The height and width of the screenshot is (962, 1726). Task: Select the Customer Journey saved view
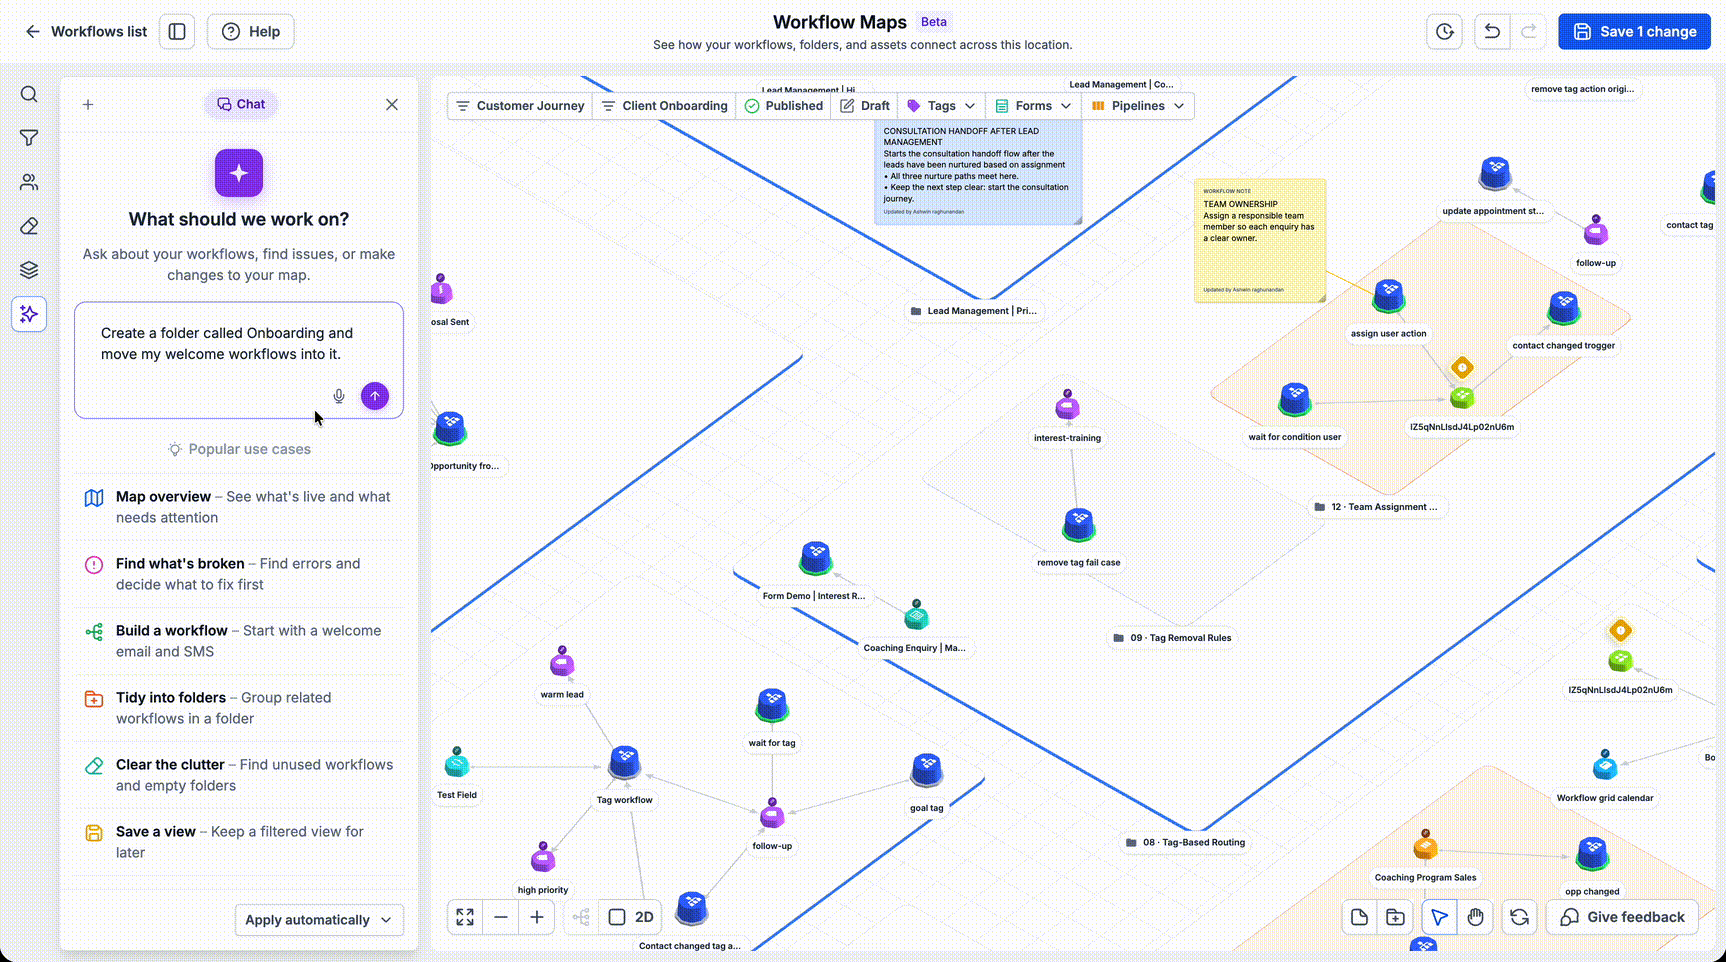pyautogui.click(x=520, y=106)
